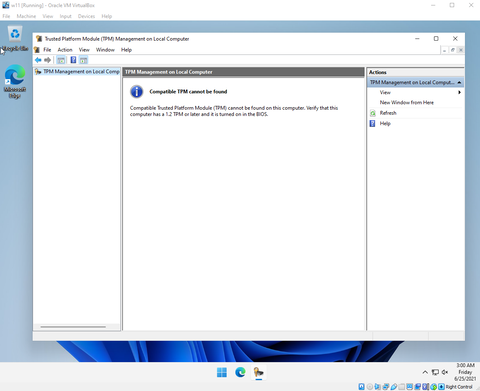This screenshot has width=480, height=391.
Task: Click the Actions pane header
Action: [416, 72]
